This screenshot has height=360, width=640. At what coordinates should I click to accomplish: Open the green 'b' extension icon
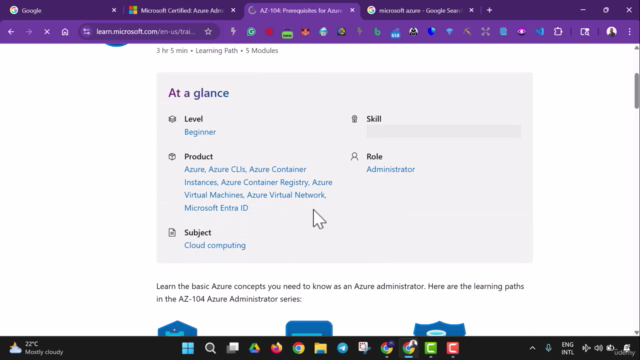click(x=377, y=31)
